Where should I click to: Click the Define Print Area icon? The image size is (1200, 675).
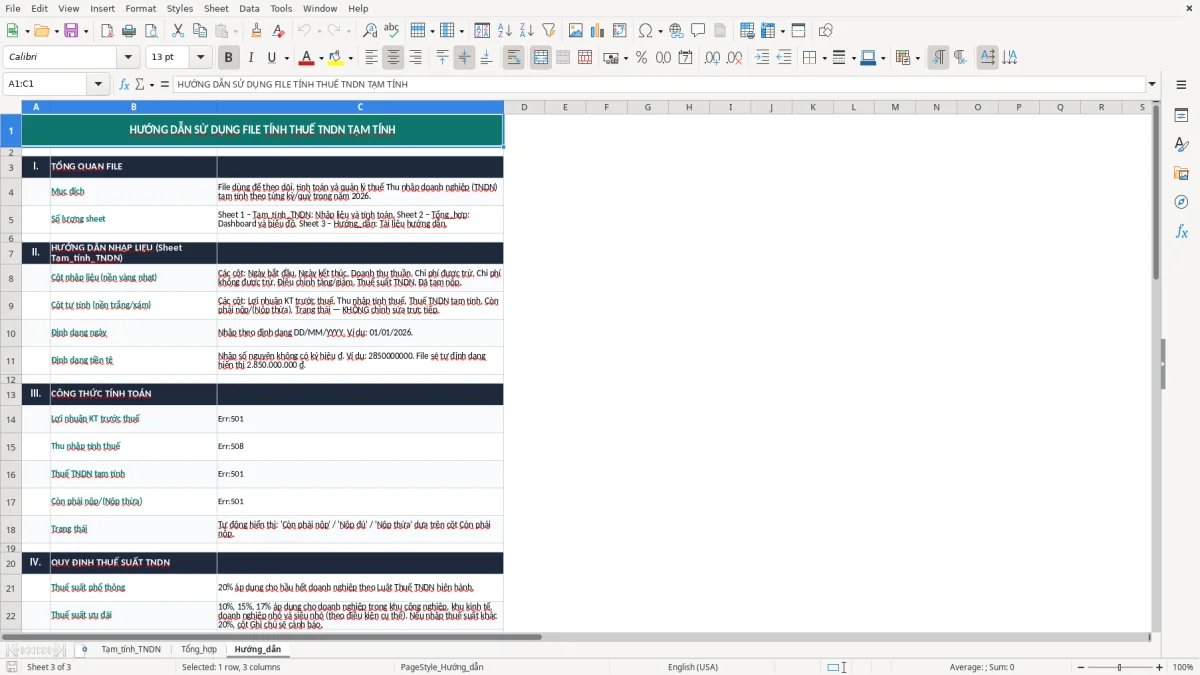point(747,31)
